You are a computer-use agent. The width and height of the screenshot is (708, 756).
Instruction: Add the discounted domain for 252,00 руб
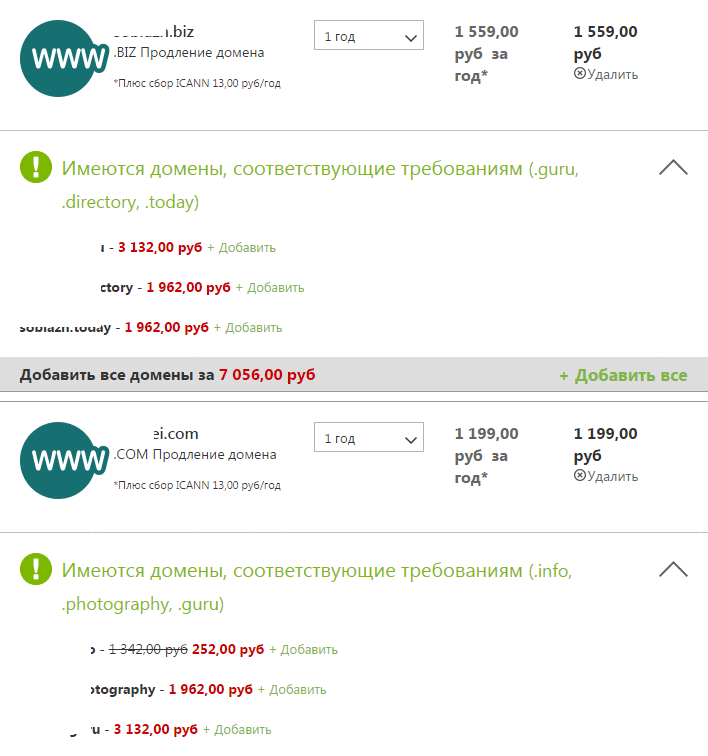303,650
